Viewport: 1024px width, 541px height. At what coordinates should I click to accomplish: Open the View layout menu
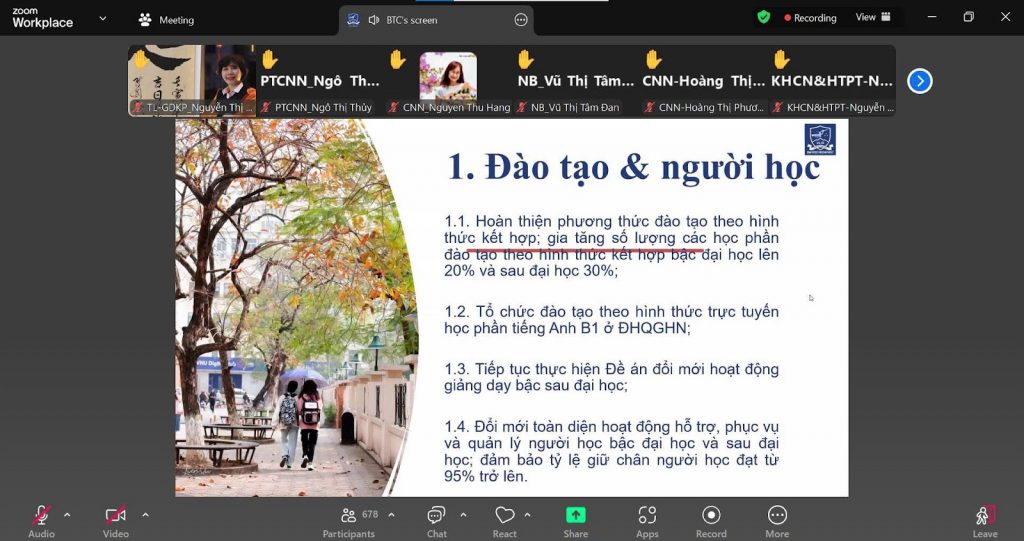click(871, 17)
